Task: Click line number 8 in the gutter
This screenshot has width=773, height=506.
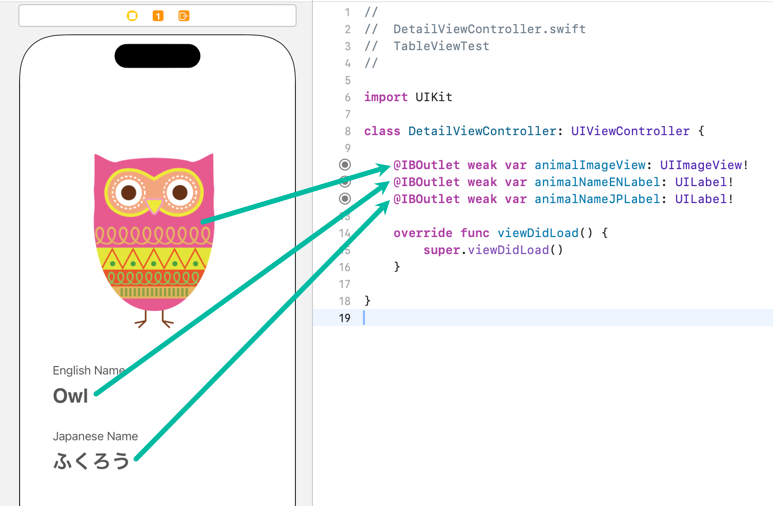Action: point(346,131)
